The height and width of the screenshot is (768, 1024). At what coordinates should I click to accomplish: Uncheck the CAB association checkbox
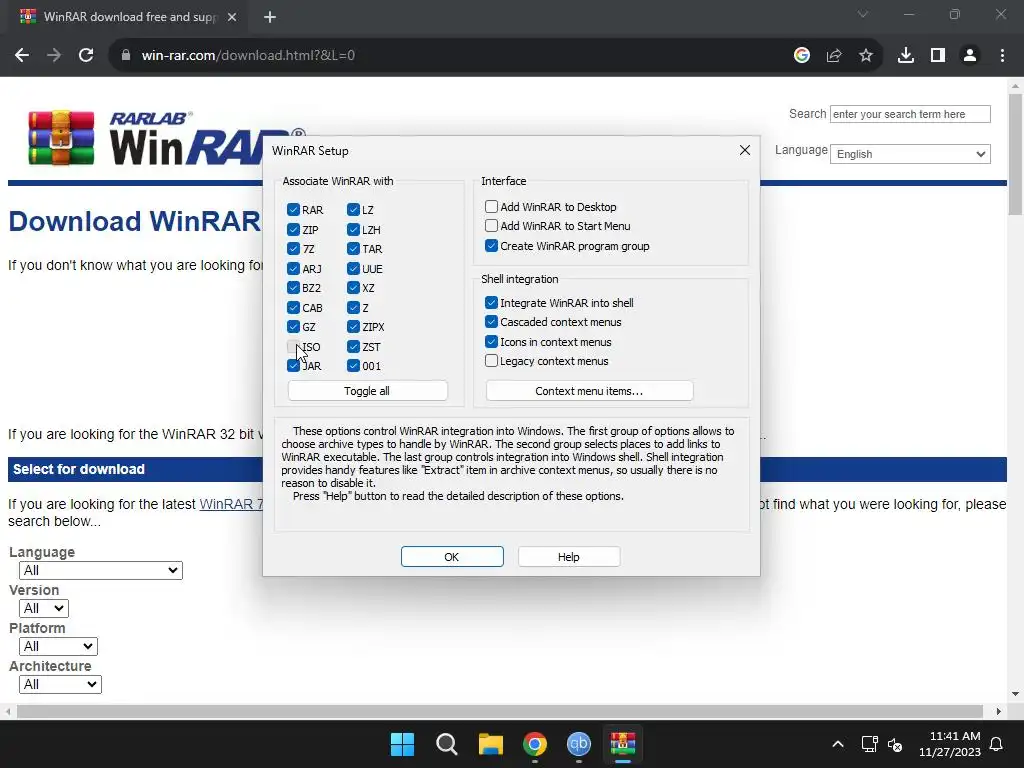coord(293,307)
